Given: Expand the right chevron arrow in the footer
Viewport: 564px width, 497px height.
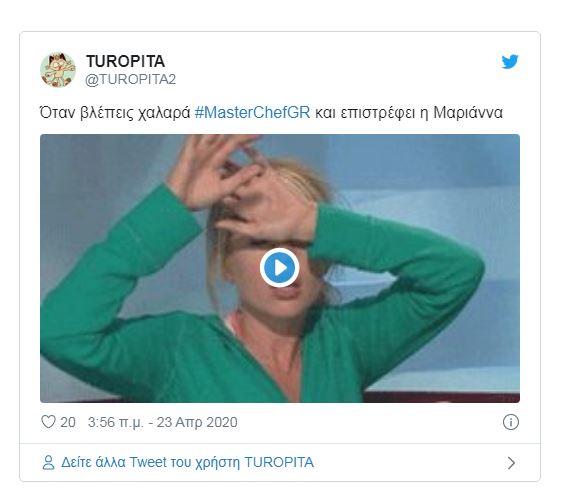Looking at the screenshot, I should click(x=511, y=463).
